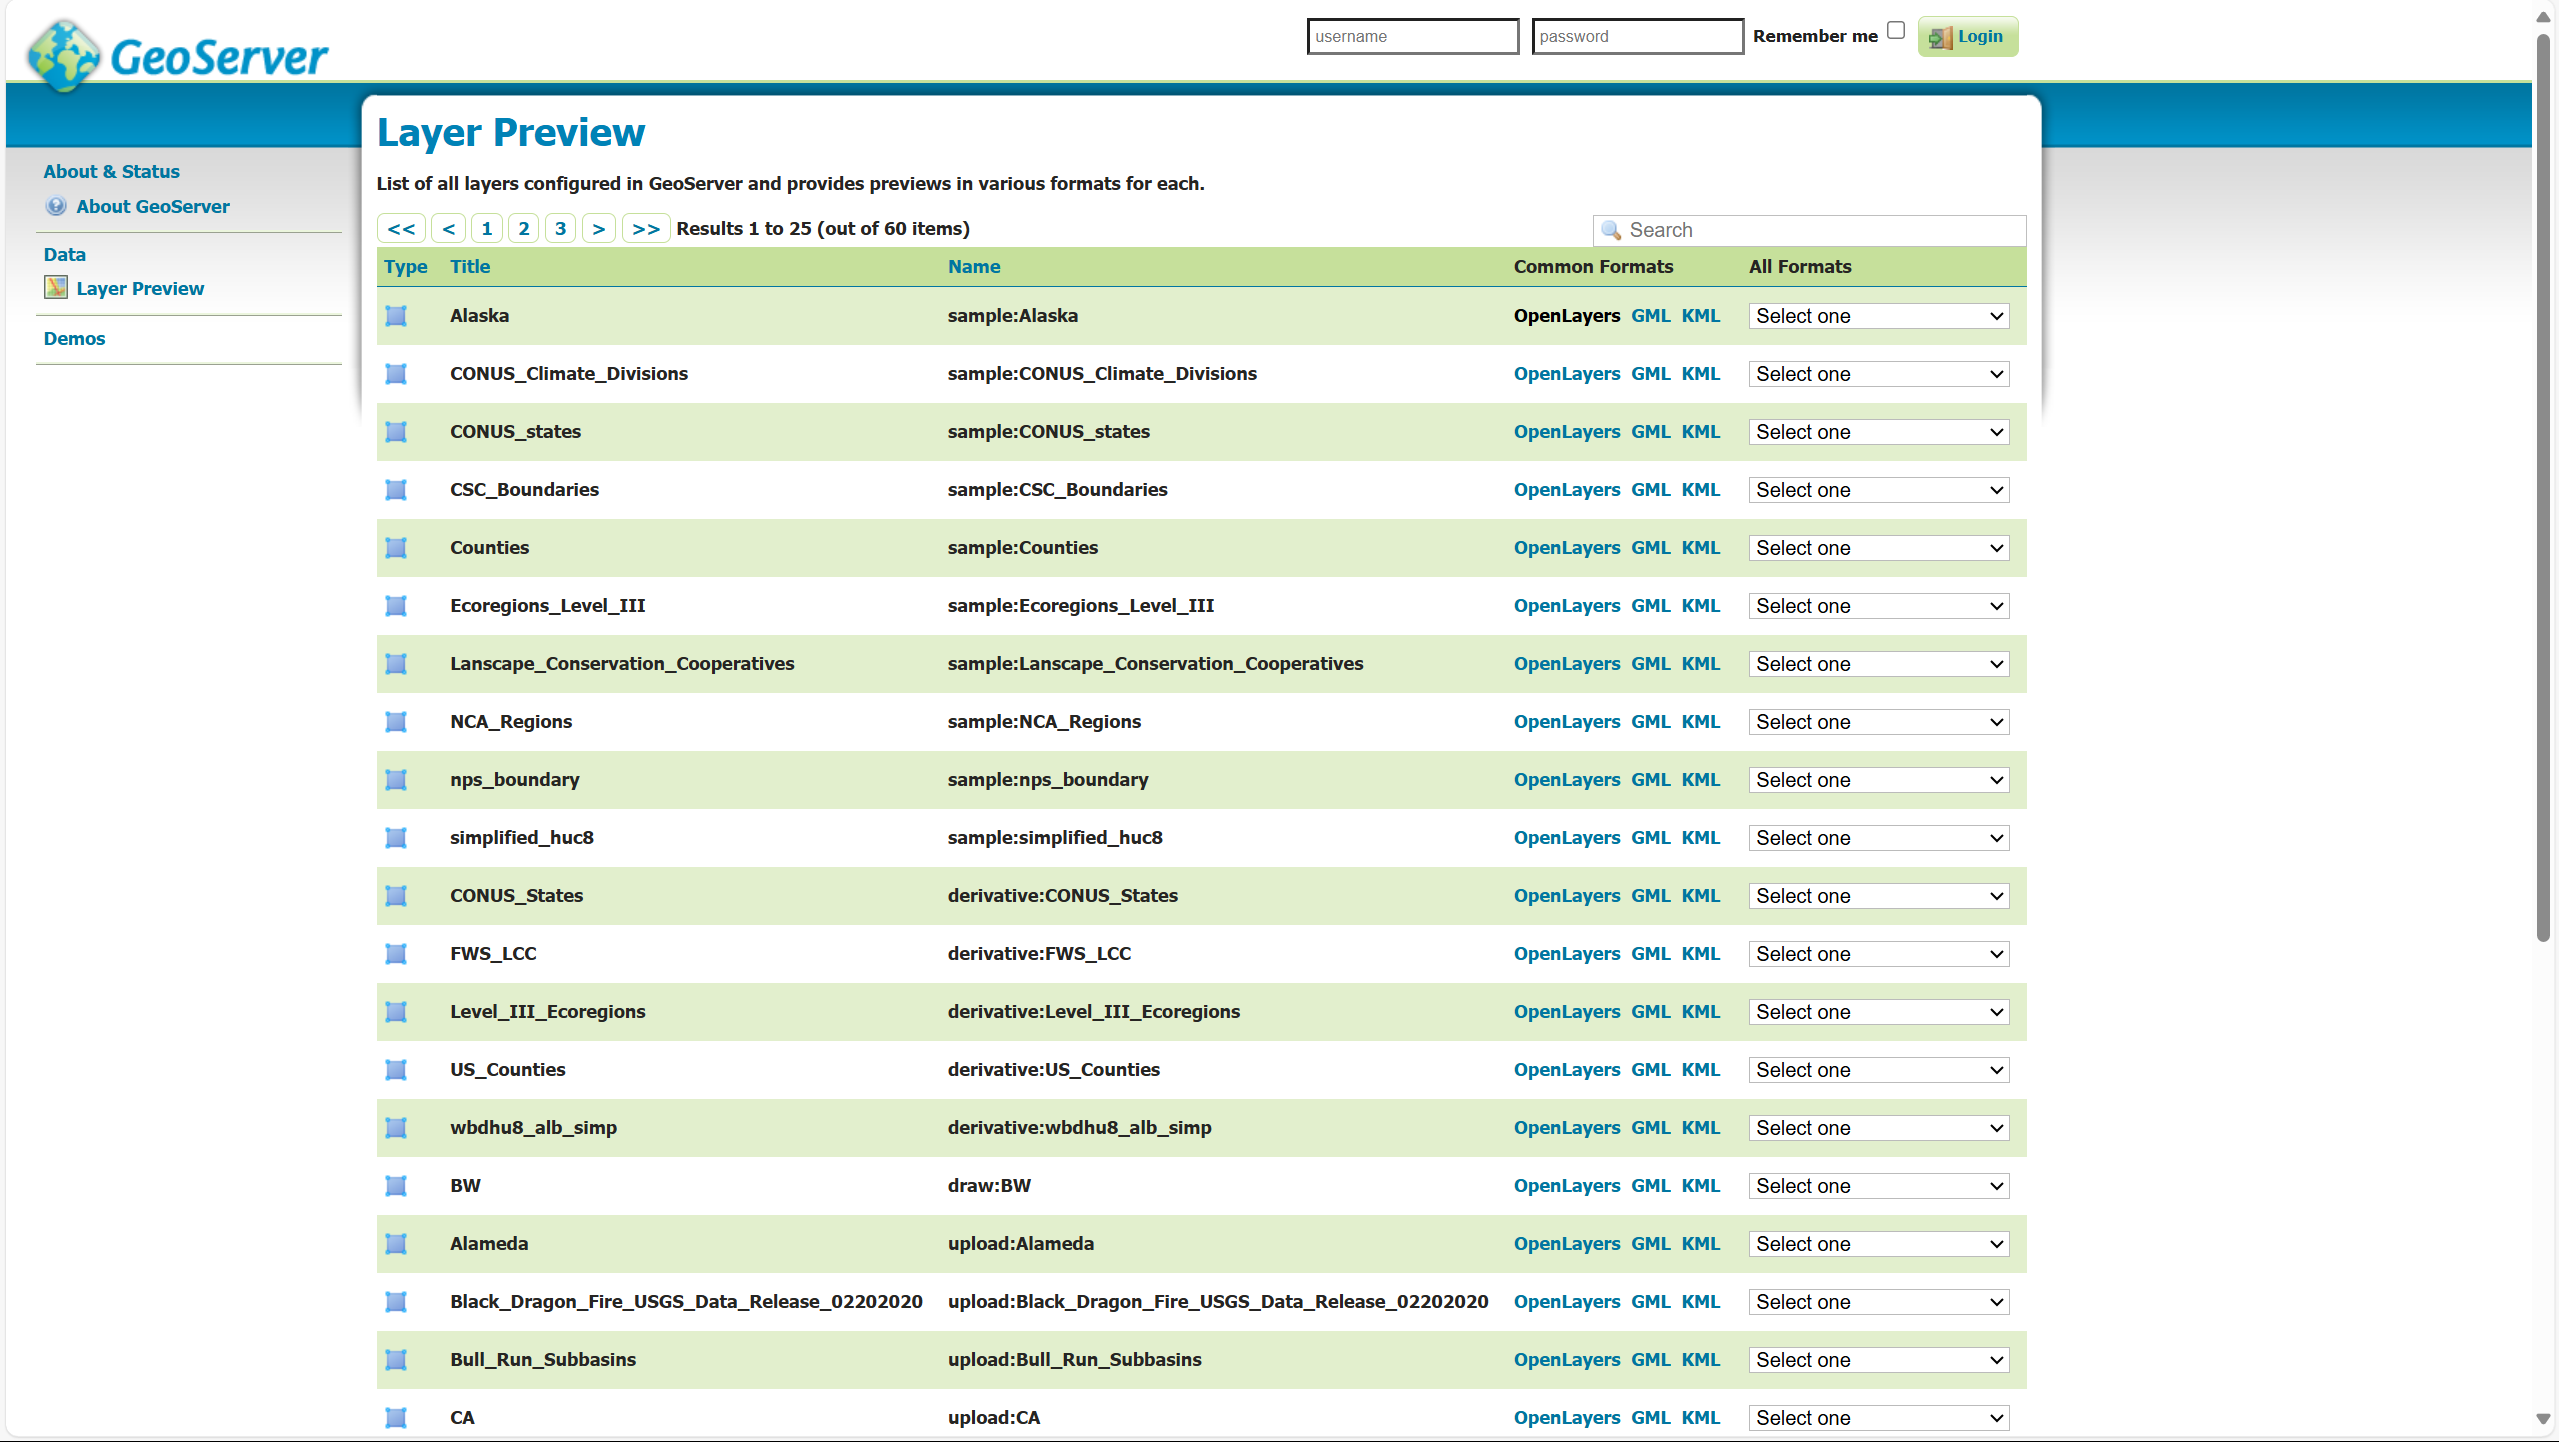Click the polygon type icon for Alaska layer

click(396, 316)
